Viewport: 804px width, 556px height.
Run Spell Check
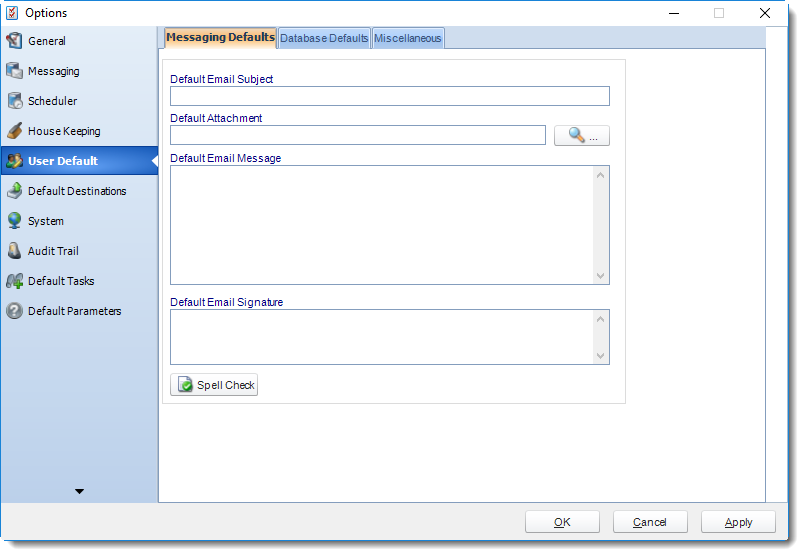point(214,385)
